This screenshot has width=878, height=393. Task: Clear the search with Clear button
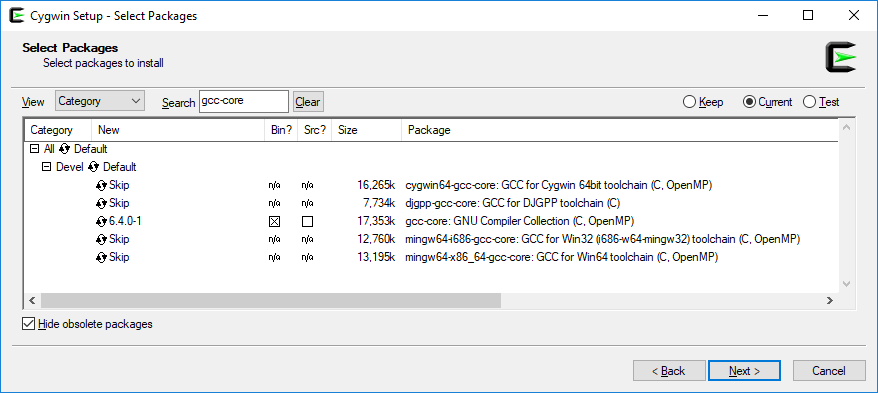pos(308,102)
